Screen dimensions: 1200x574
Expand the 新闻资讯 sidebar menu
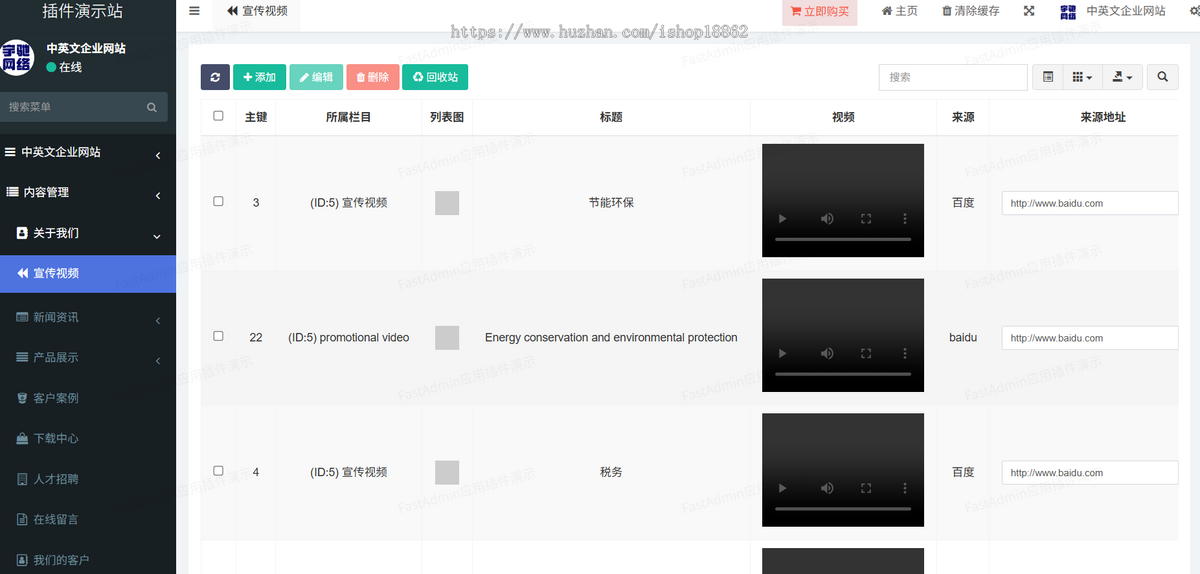(88, 317)
